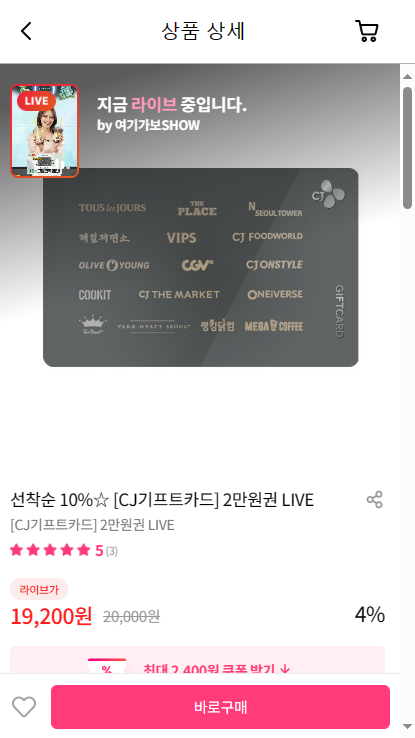Toggle the wishlist heart icon
The image size is (415, 738).
pos(24,707)
